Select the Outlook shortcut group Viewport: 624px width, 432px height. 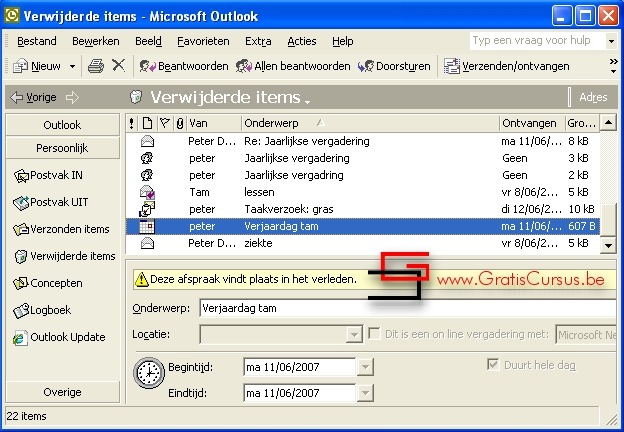pos(62,125)
